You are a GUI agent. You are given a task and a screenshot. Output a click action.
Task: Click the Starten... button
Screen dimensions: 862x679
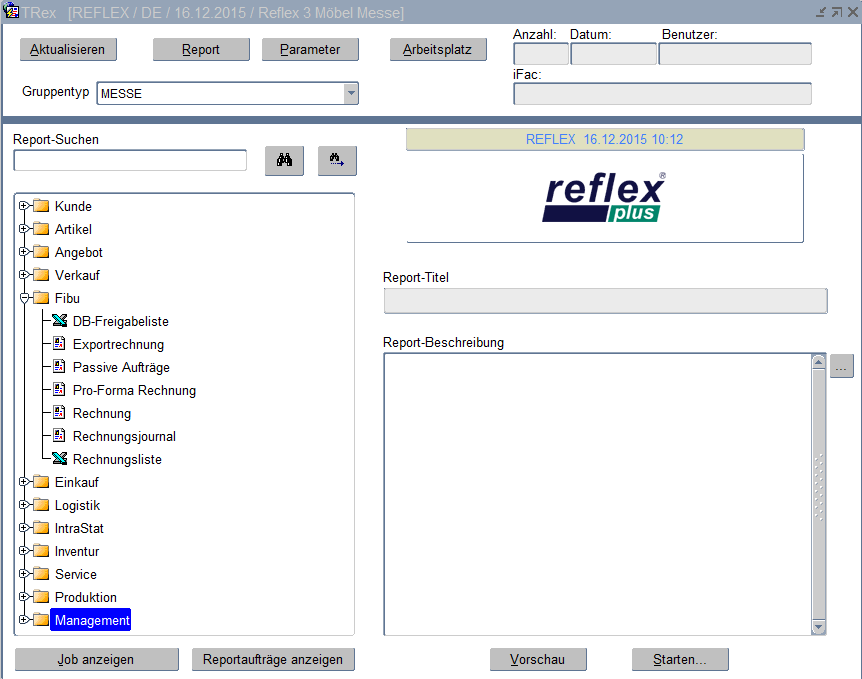click(680, 659)
